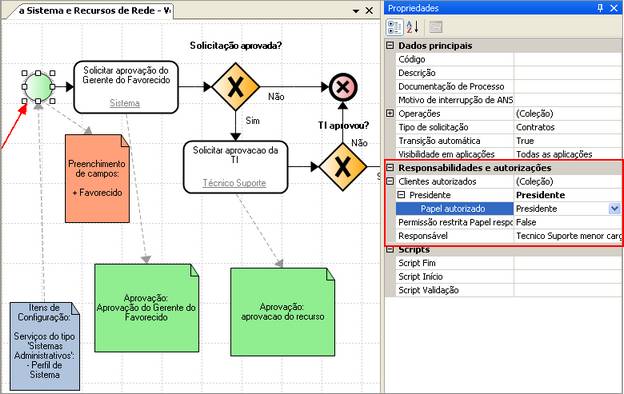This screenshot has height=394, width=624.
Task: Click the 'Descrição' value field
Action: coord(568,73)
